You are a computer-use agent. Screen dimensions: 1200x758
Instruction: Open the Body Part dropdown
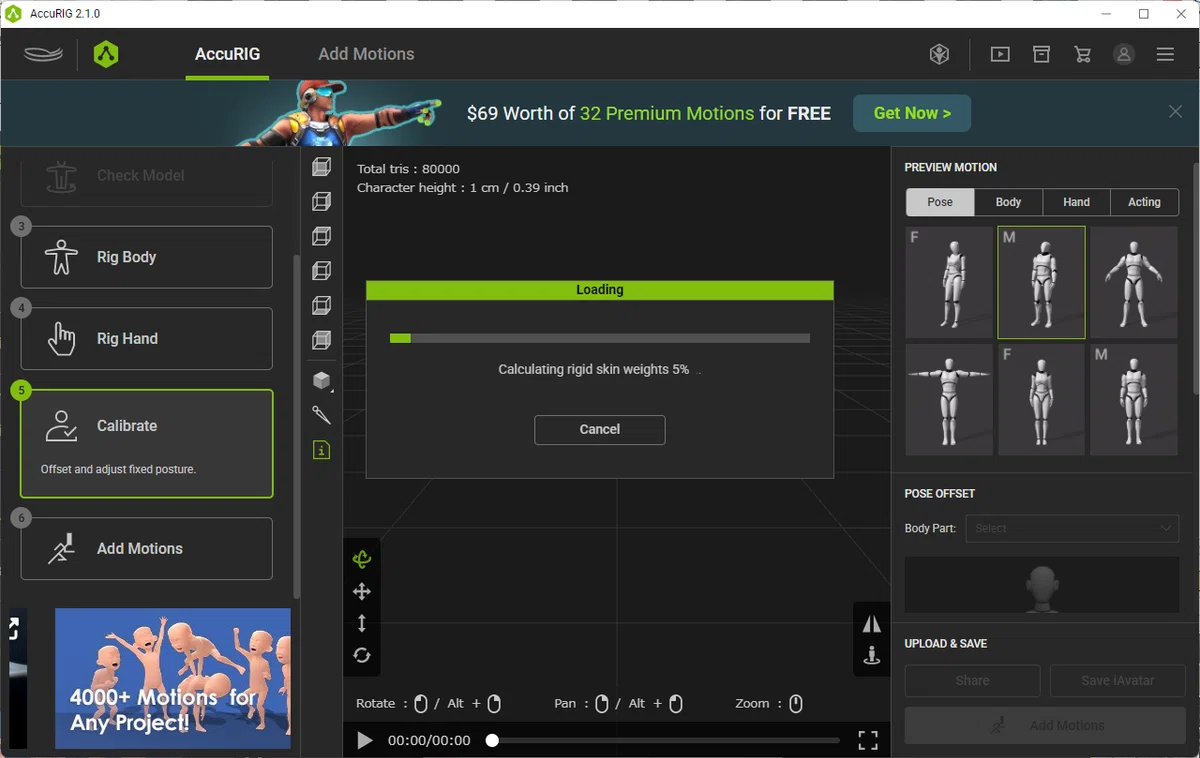pos(1072,528)
